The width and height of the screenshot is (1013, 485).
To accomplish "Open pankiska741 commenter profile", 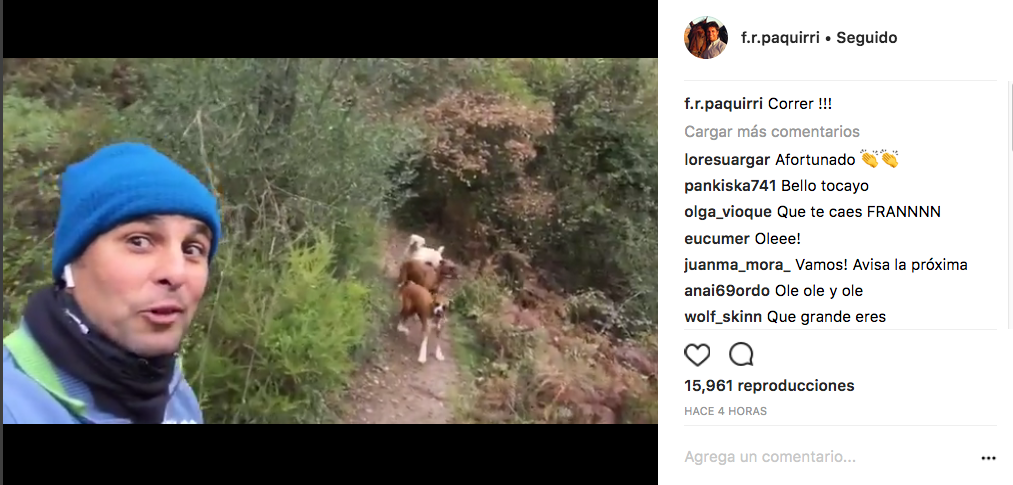I will pyautogui.click(x=730, y=186).
